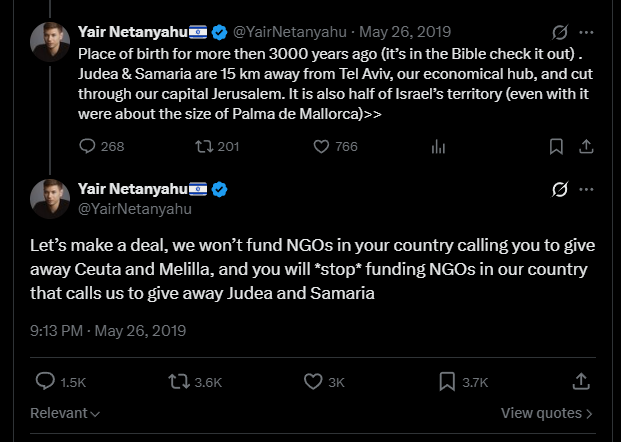Like the first tweet with 766 likes
Viewport: 621px width, 442px height.
(x=335, y=147)
